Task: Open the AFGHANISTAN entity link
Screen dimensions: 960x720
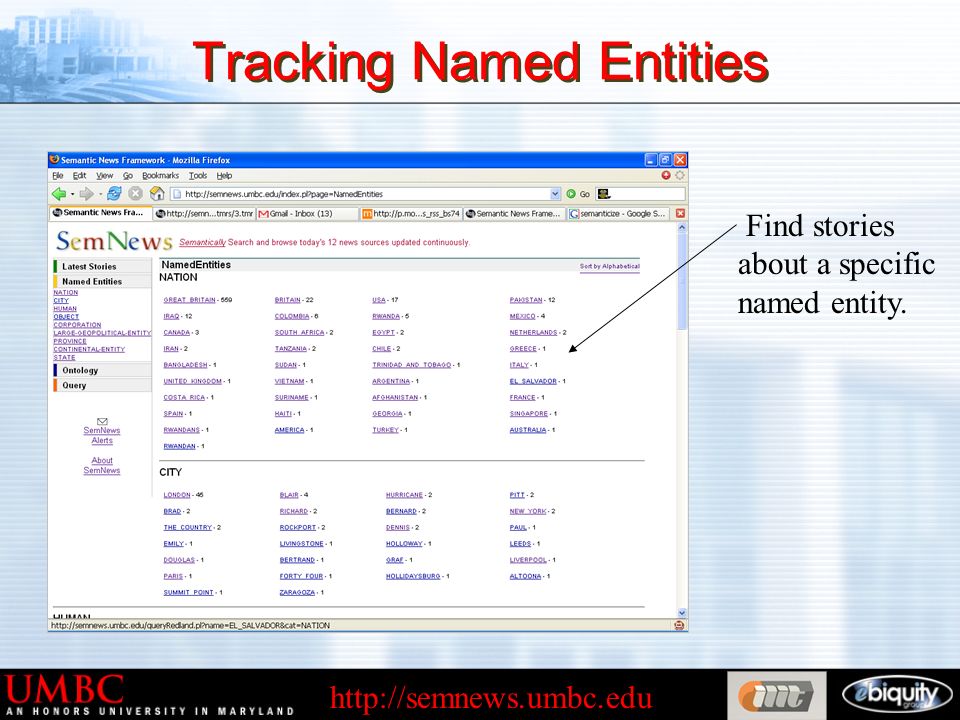Action: 395,398
